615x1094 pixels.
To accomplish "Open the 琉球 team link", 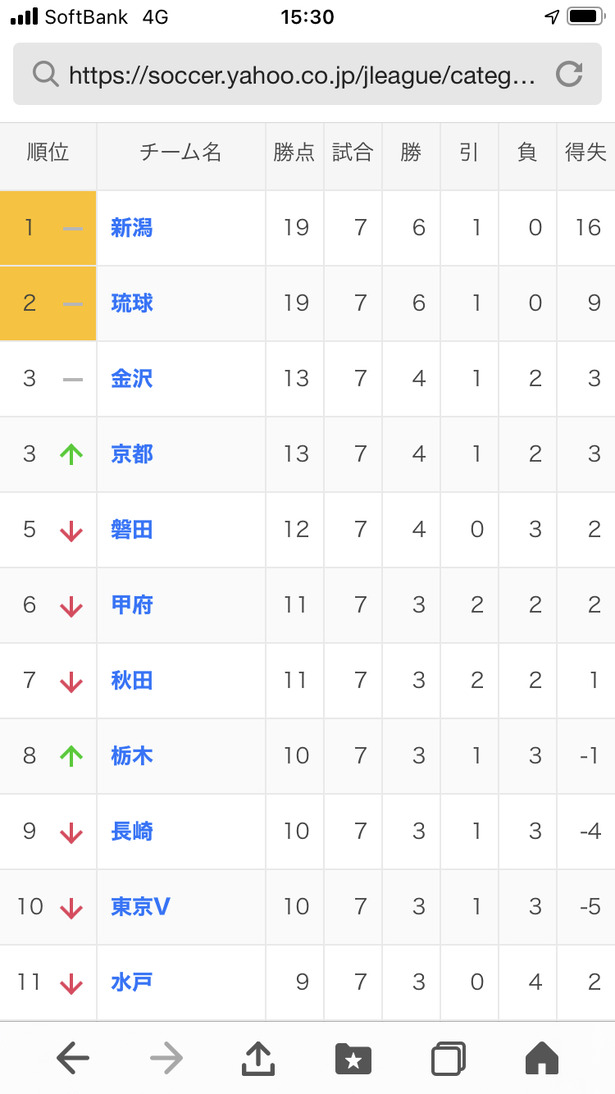I will click(x=132, y=303).
